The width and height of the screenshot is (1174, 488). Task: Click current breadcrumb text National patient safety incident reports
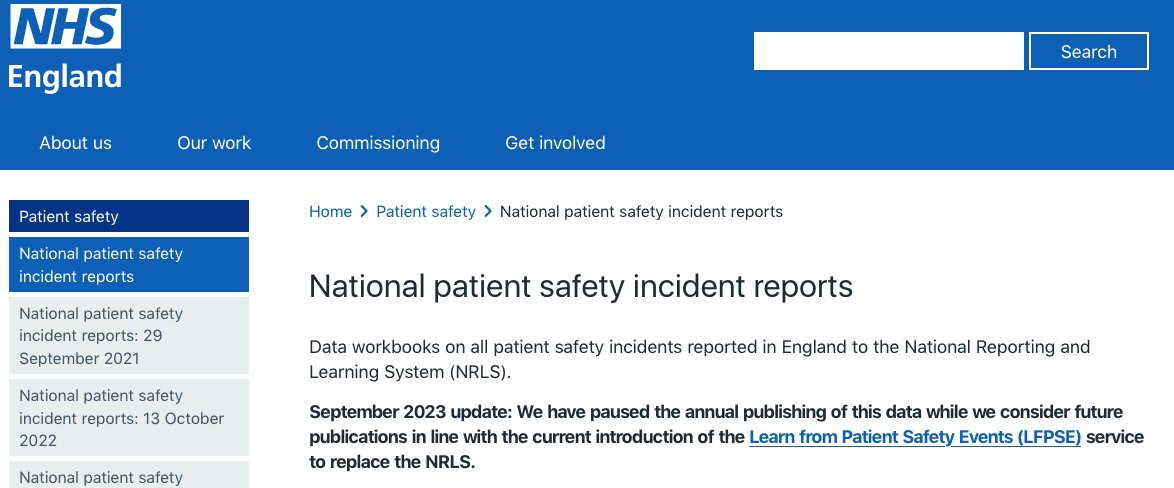click(x=641, y=212)
